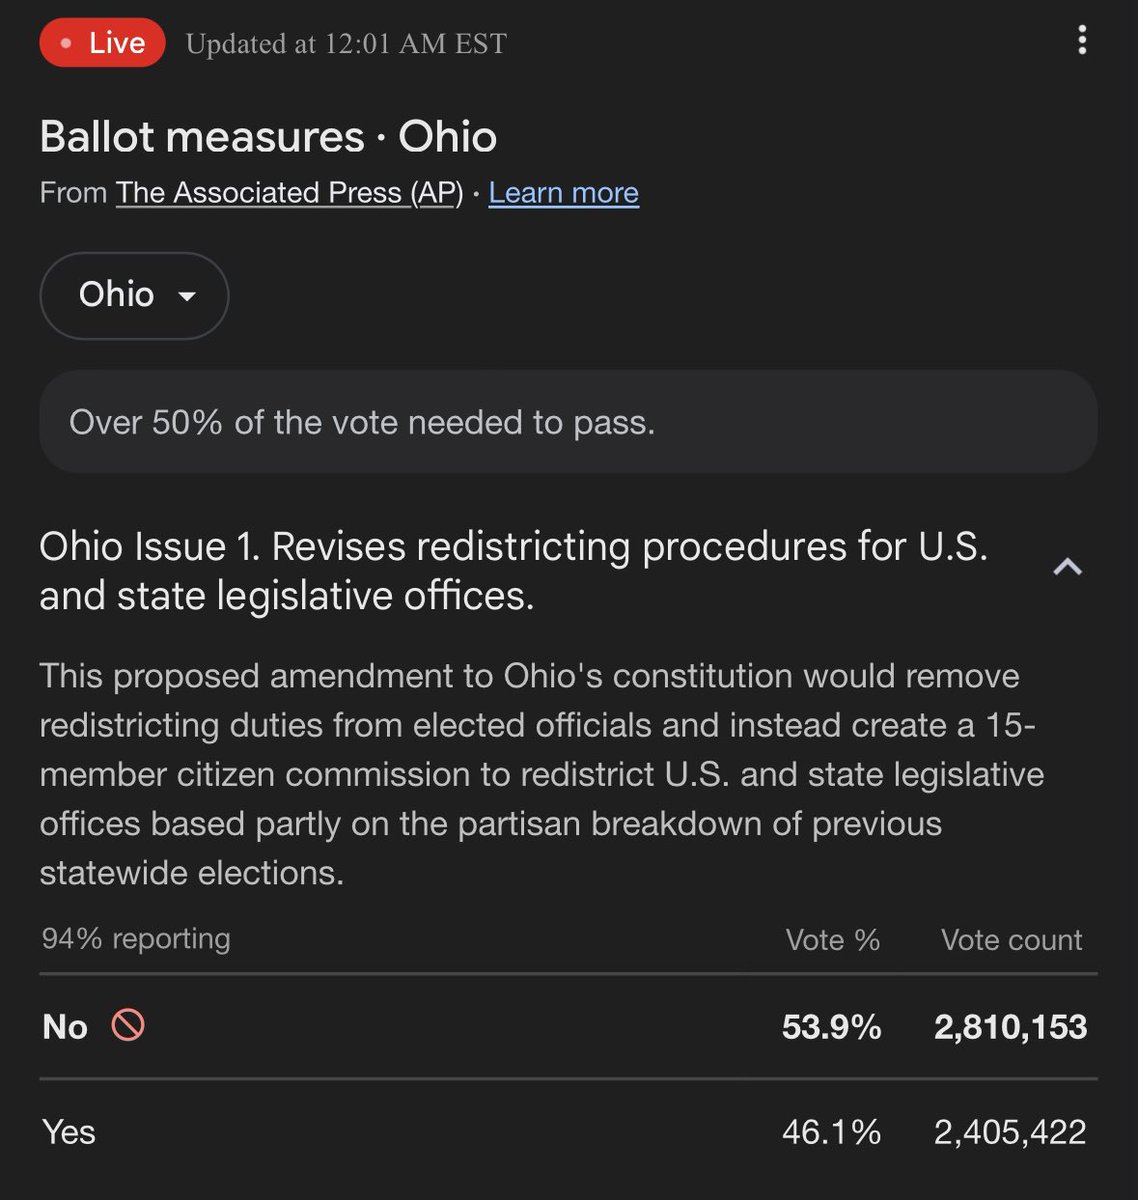Click the Vote count column header
This screenshot has width=1138, height=1200.
(x=1011, y=940)
